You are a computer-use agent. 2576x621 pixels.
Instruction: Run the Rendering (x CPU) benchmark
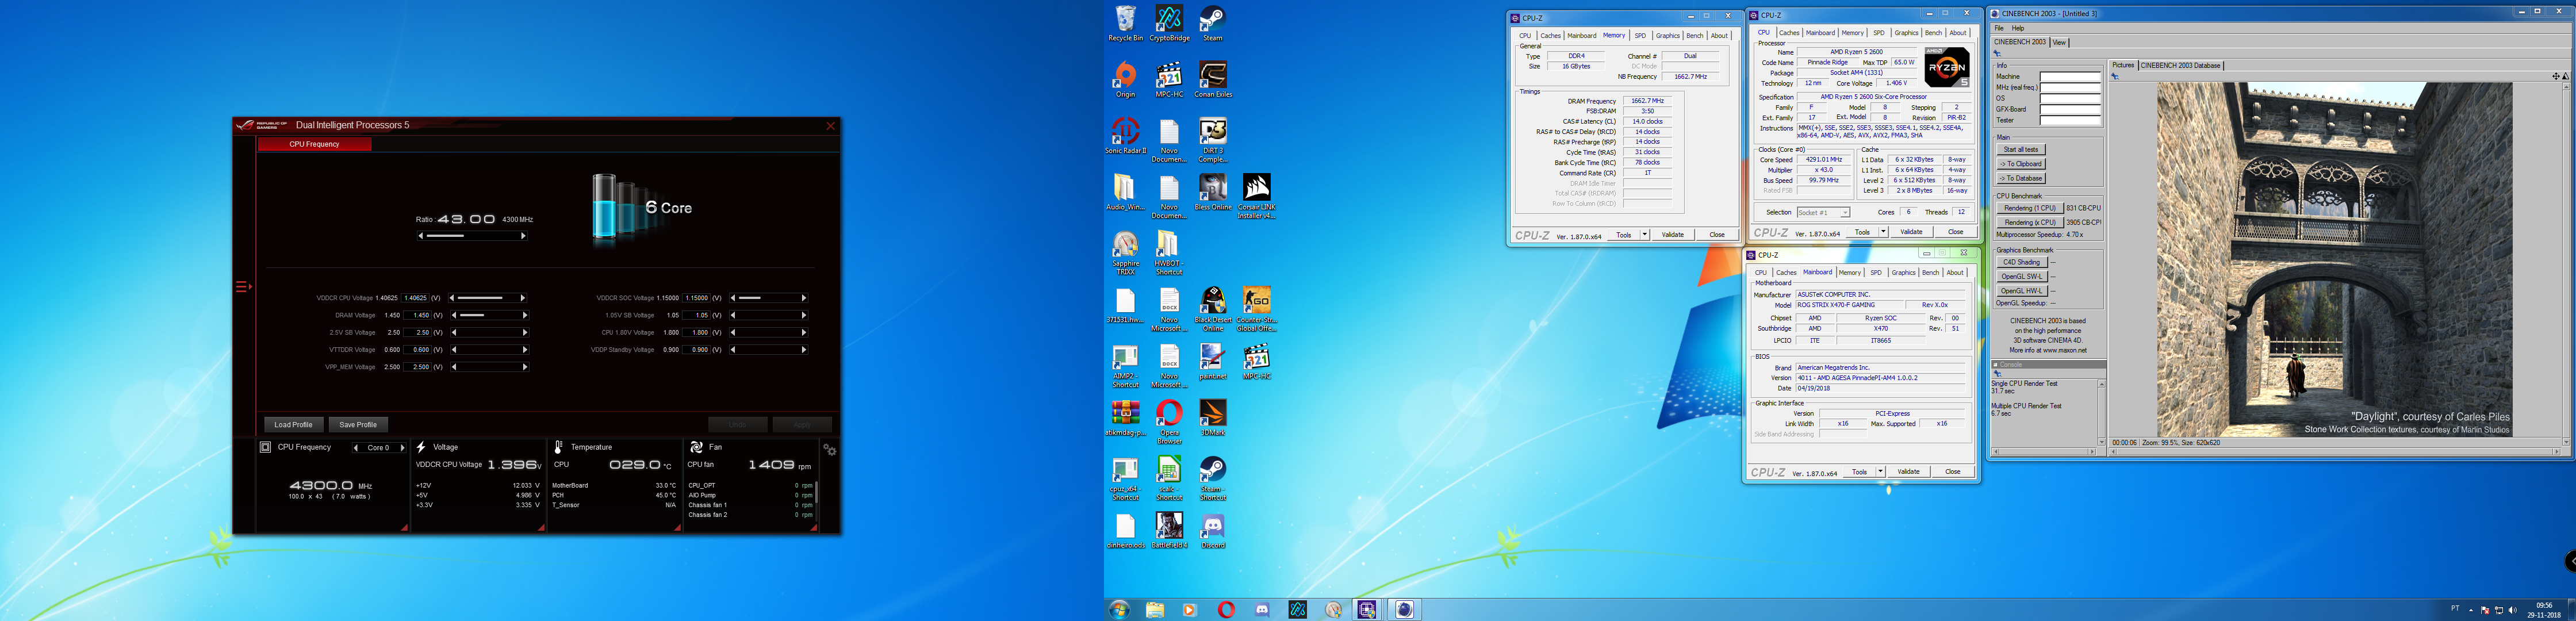[x=2030, y=222]
